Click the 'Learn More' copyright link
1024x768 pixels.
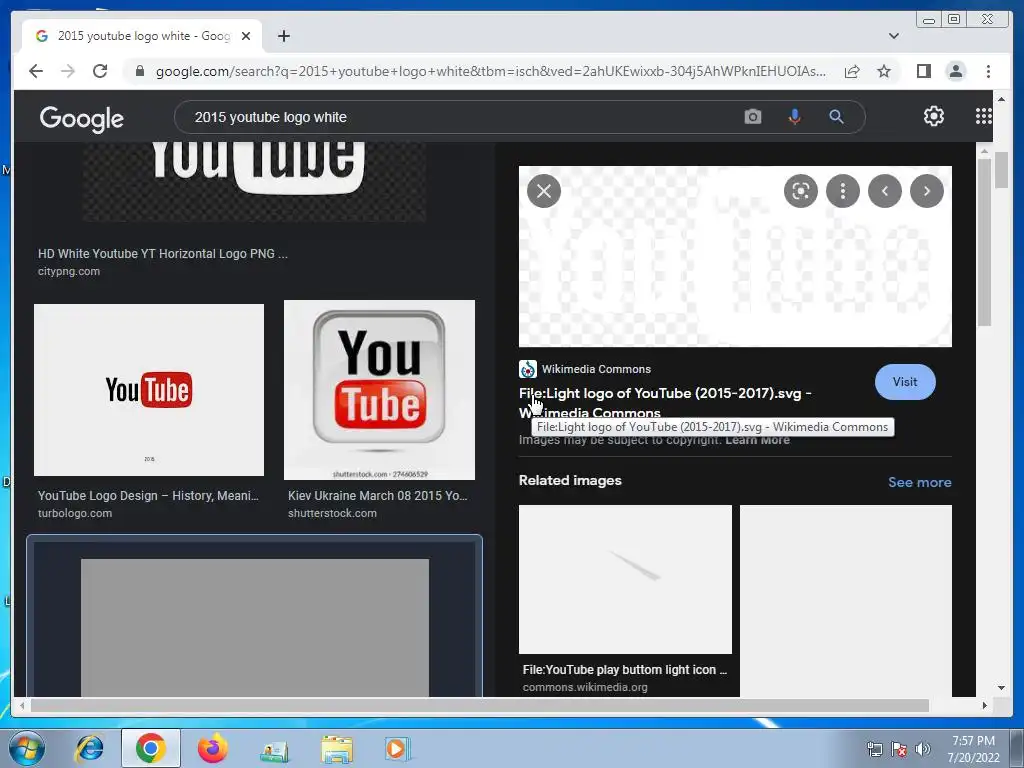[x=757, y=440]
